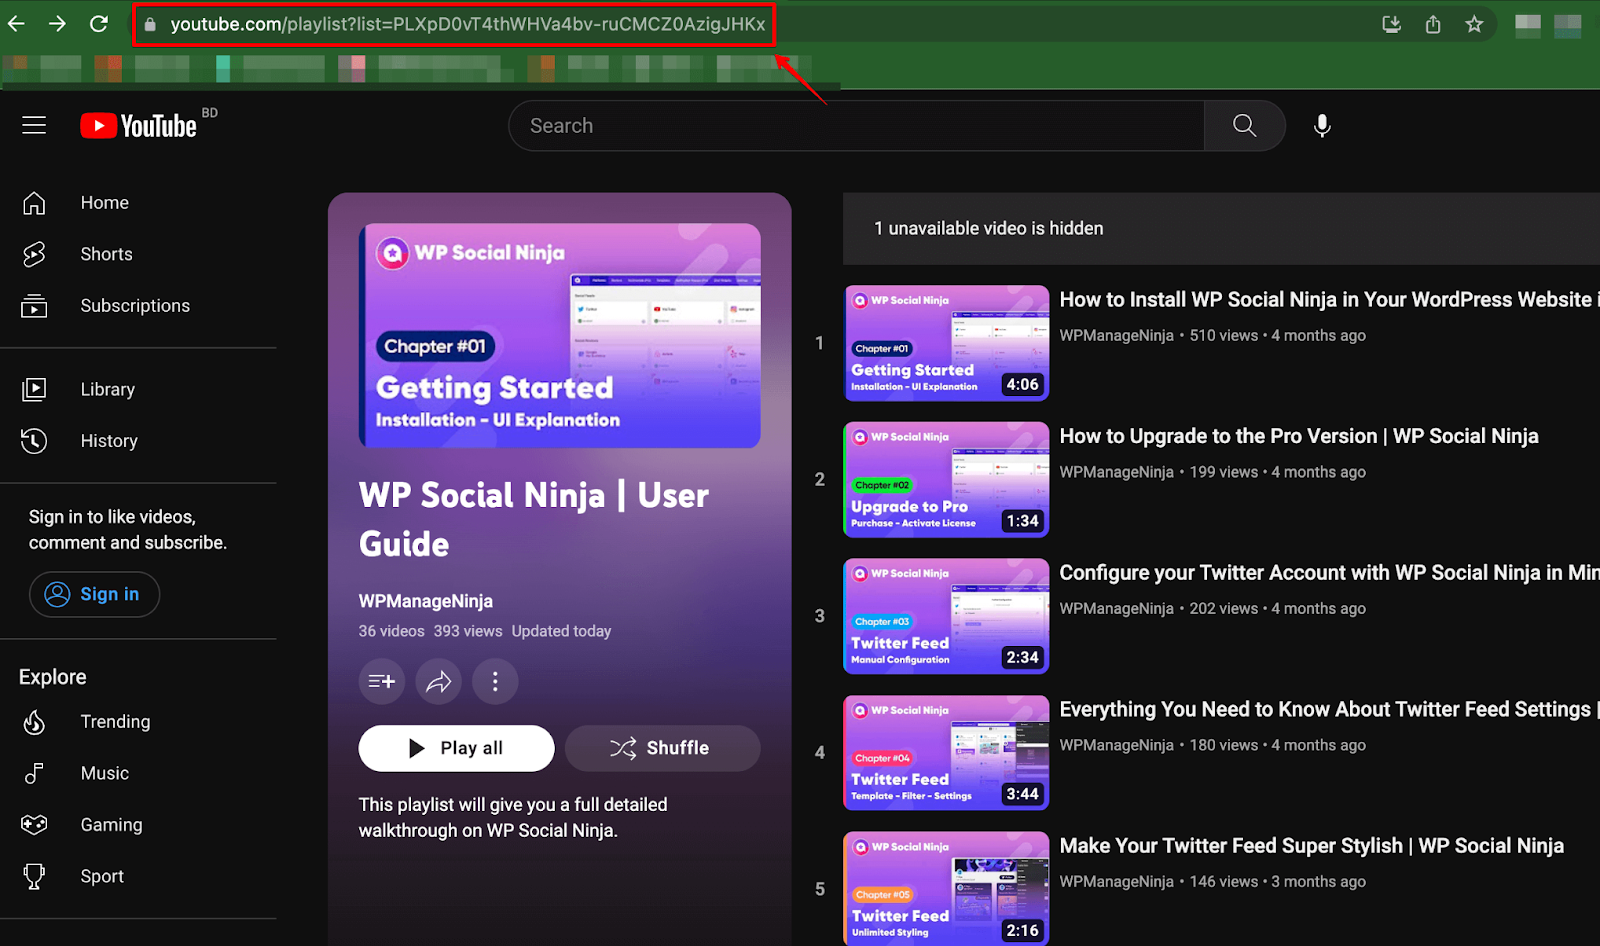Click the Sign in button

[94, 594]
